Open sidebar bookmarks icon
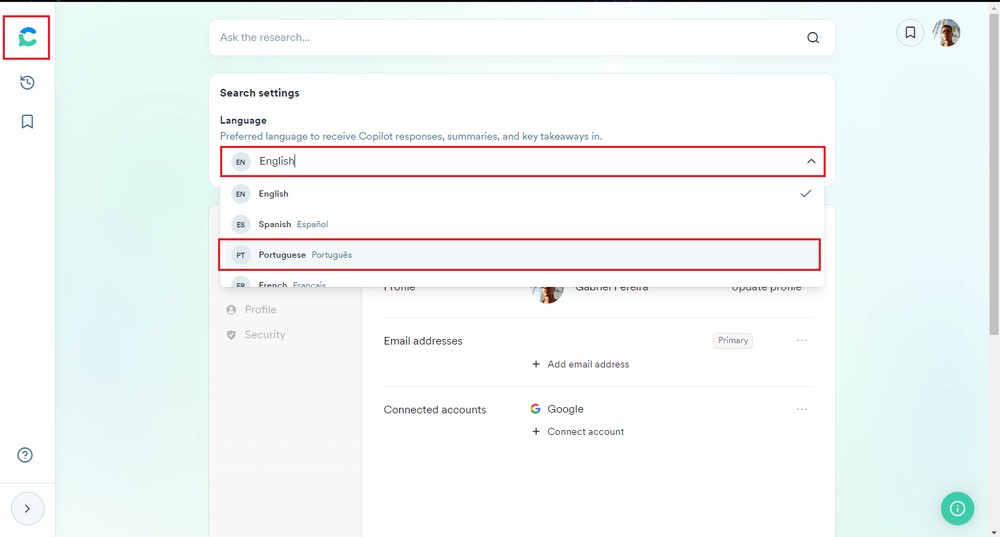 (27, 122)
